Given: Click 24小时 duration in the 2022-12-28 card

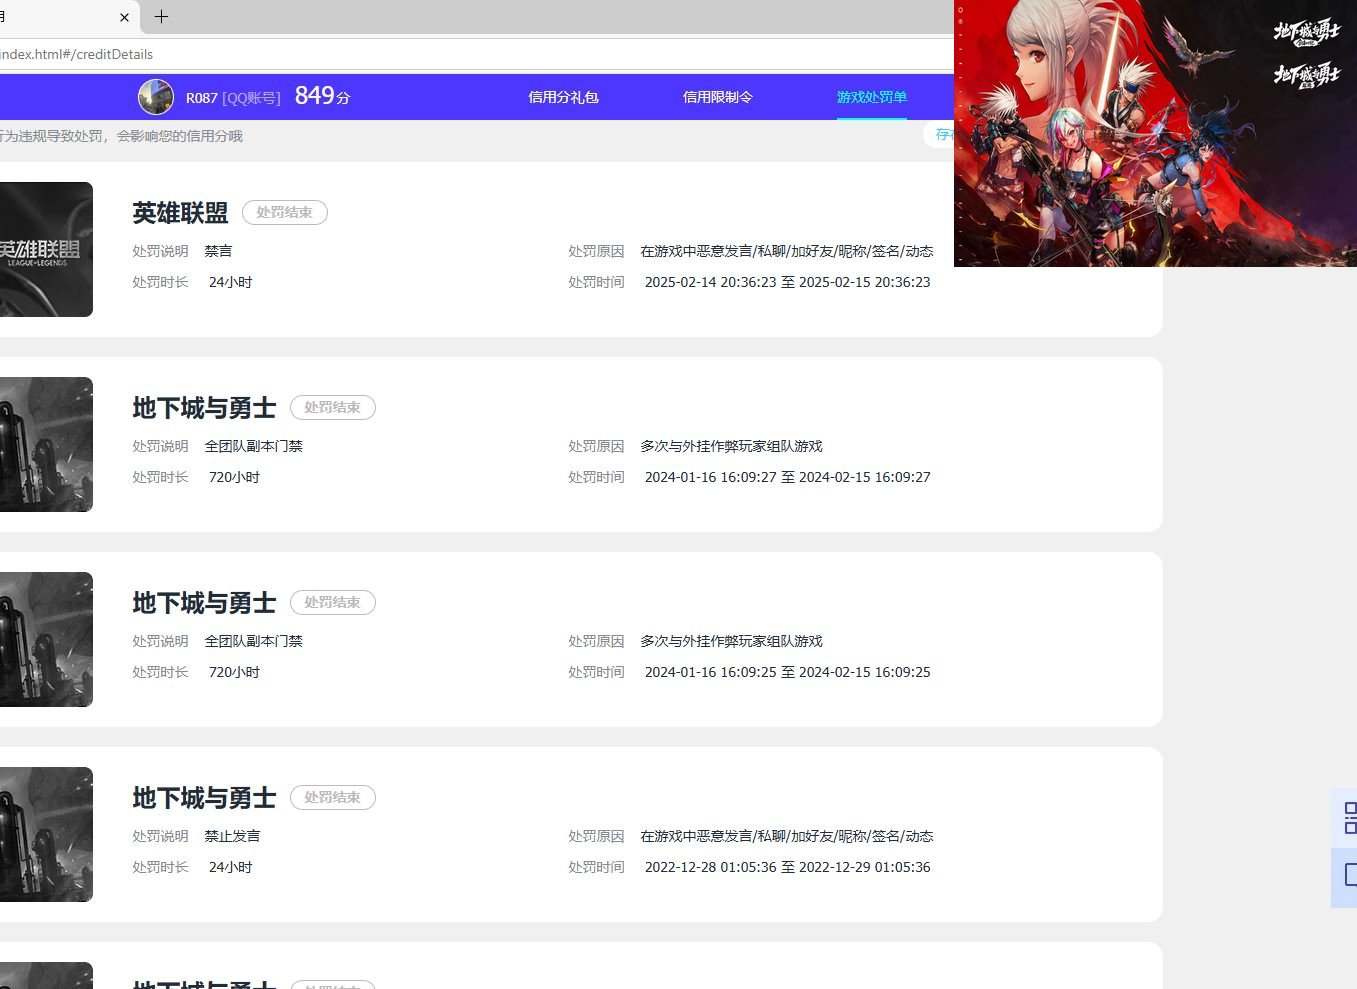Looking at the screenshot, I should pos(230,867).
